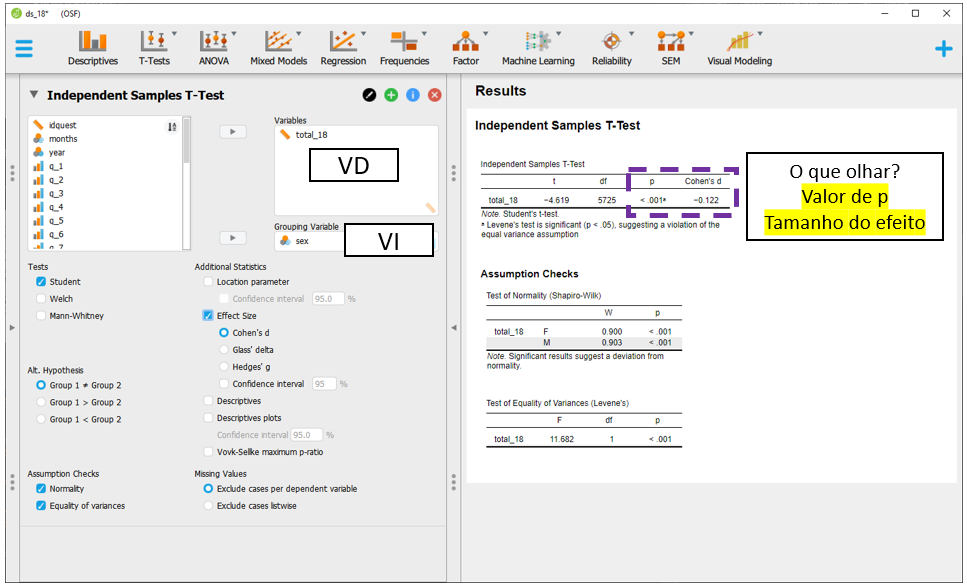Viewport: 967px width, 586px height.
Task: Click the effect size confidence interval 95 field
Action: tap(324, 384)
